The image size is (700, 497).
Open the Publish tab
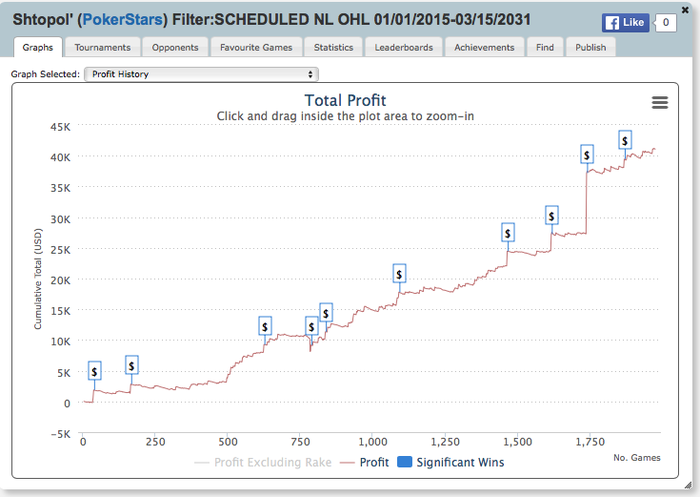click(591, 47)
